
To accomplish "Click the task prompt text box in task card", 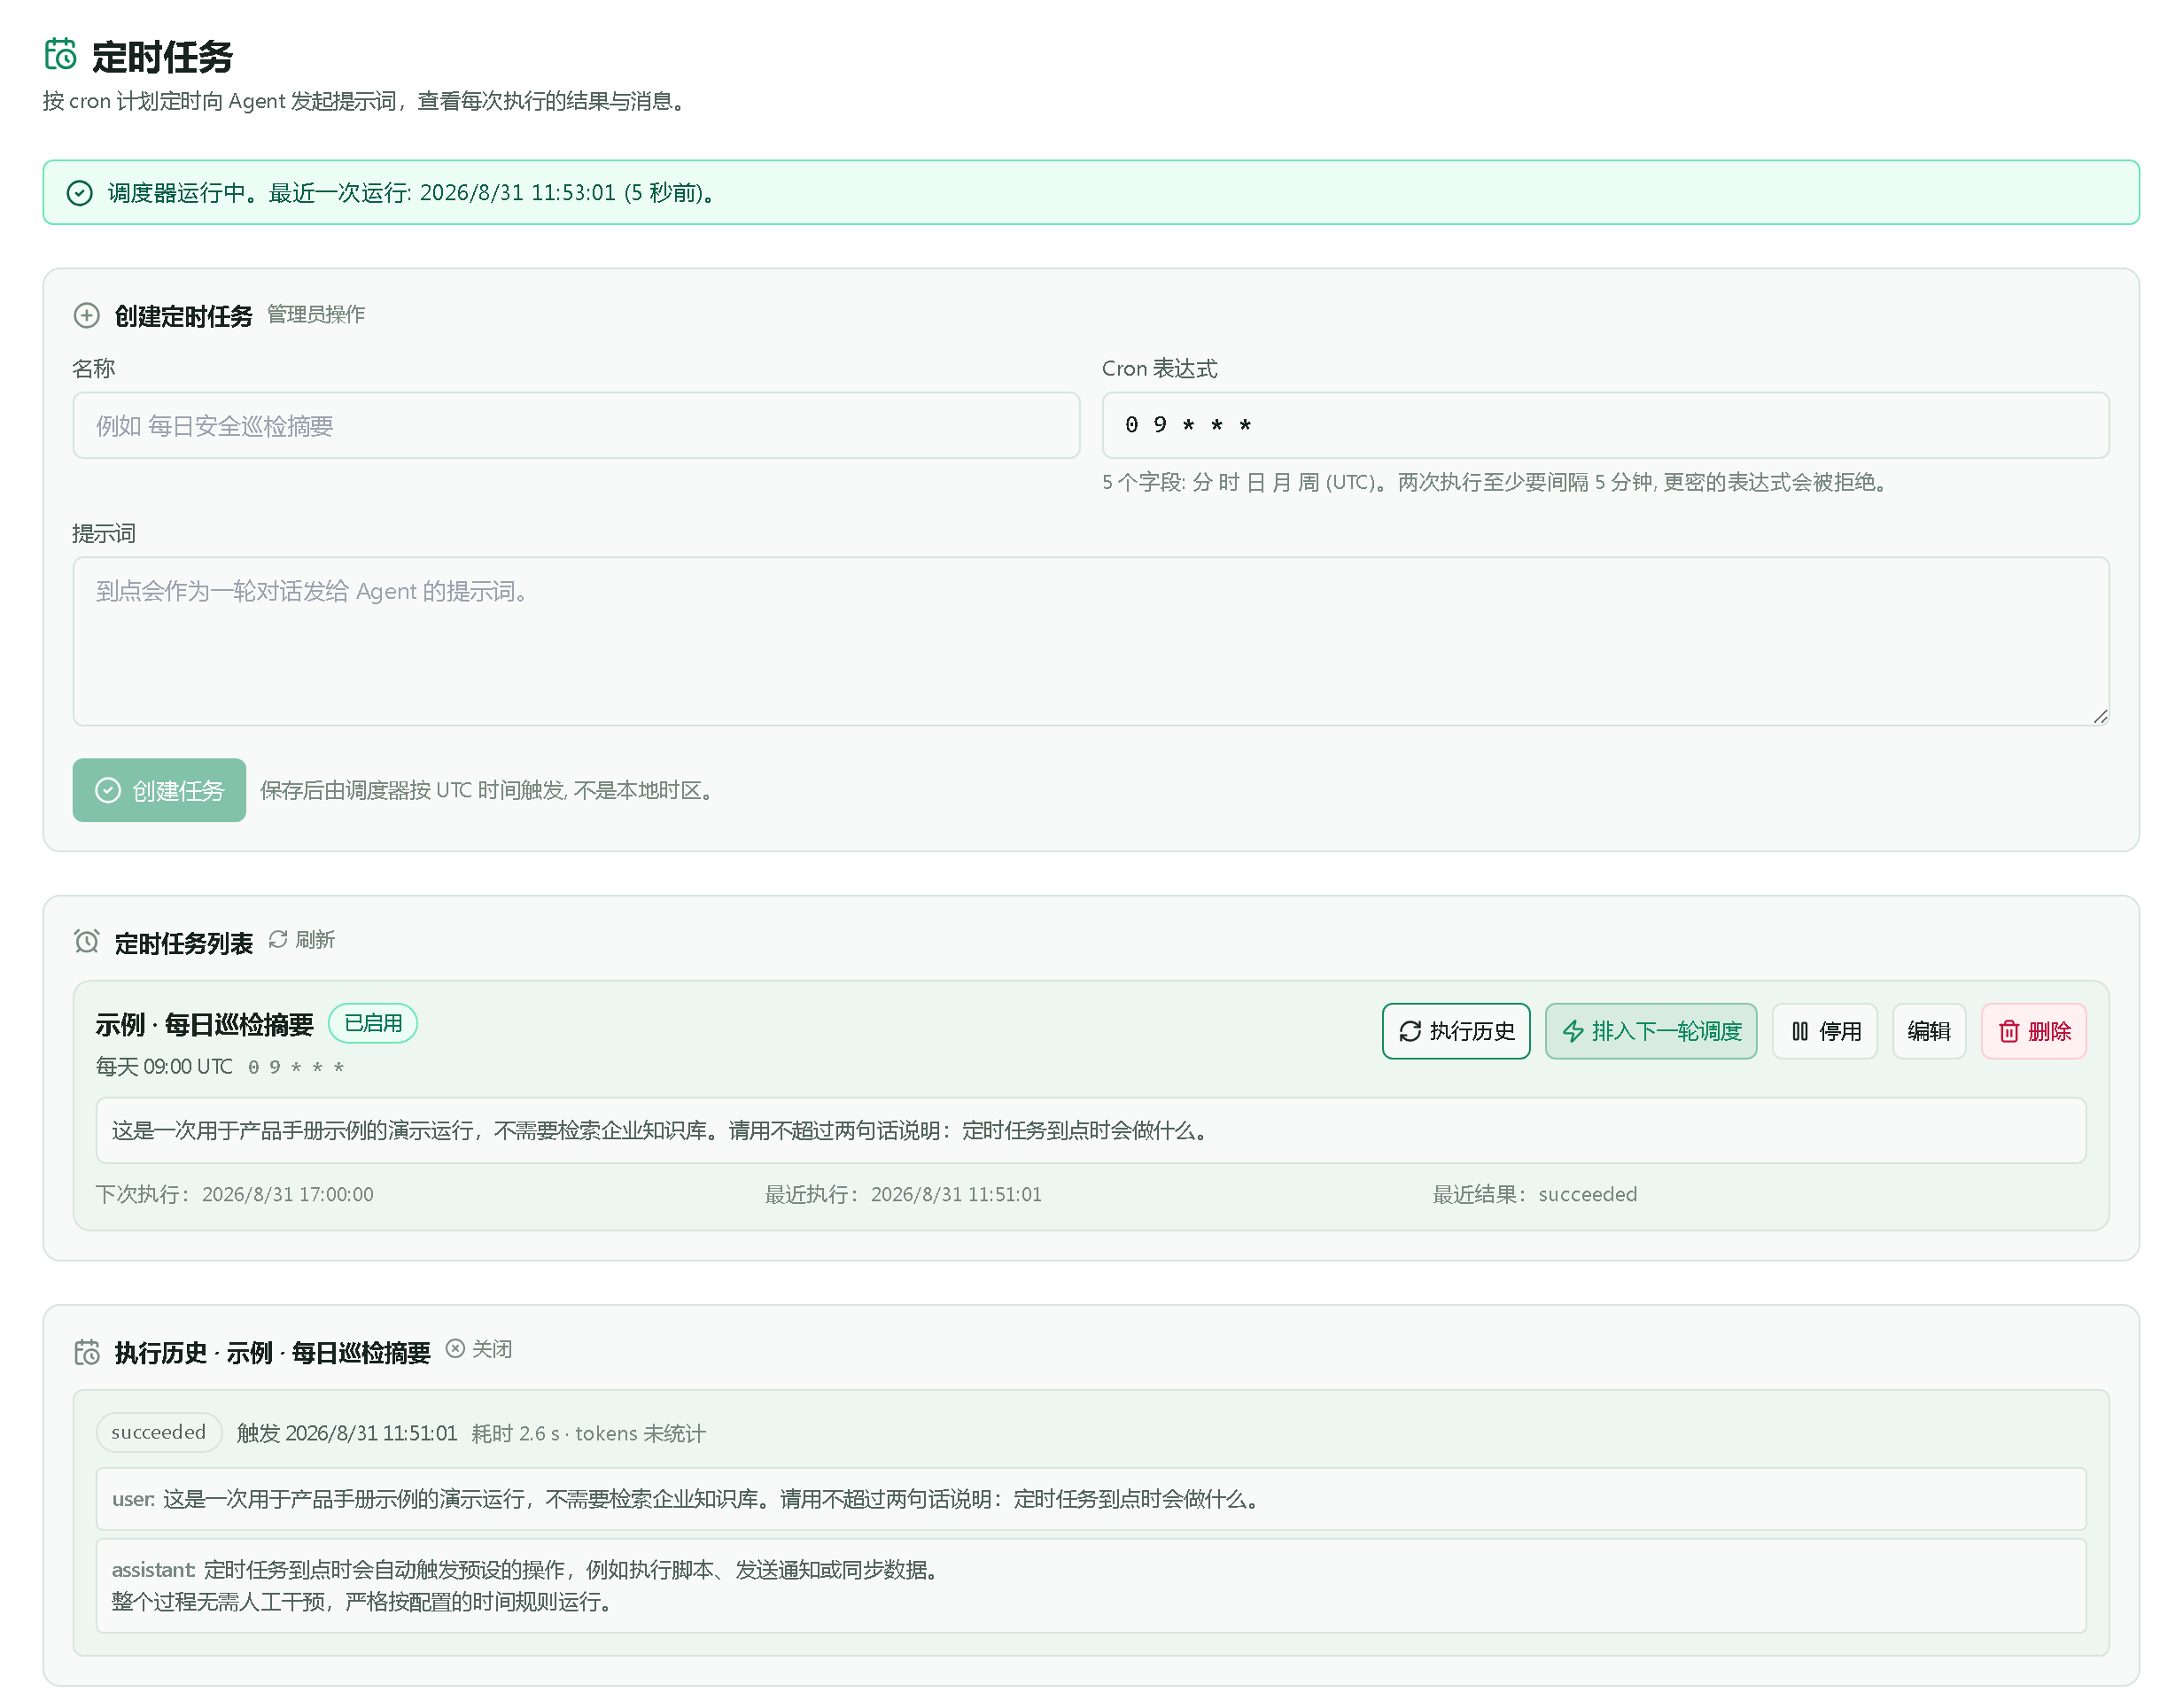I will pyautogui.click(x=1091, y=1131).
